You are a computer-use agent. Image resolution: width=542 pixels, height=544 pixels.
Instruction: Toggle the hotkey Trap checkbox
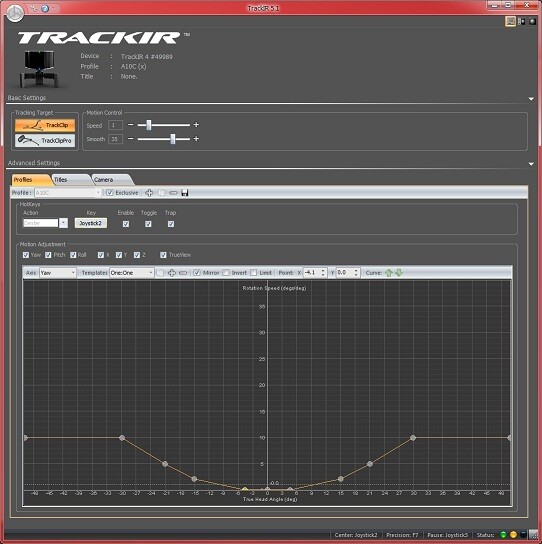[171, 224]
